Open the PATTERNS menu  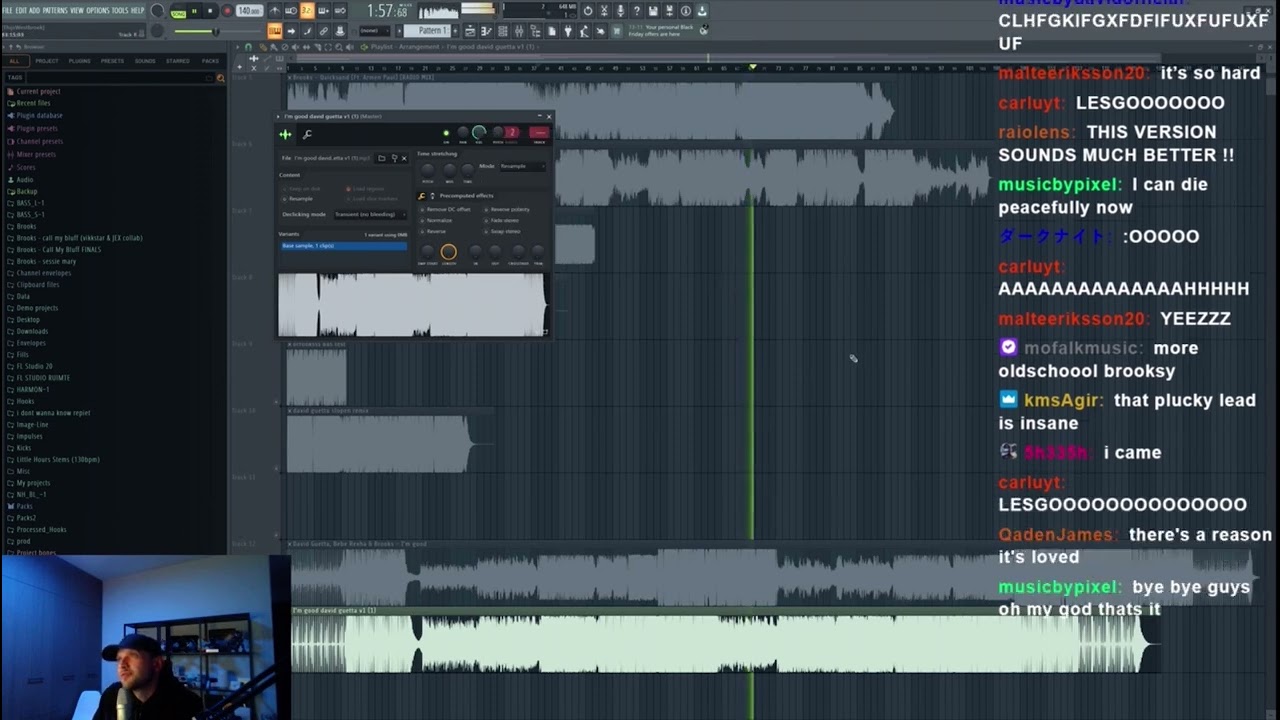point(55,10)
